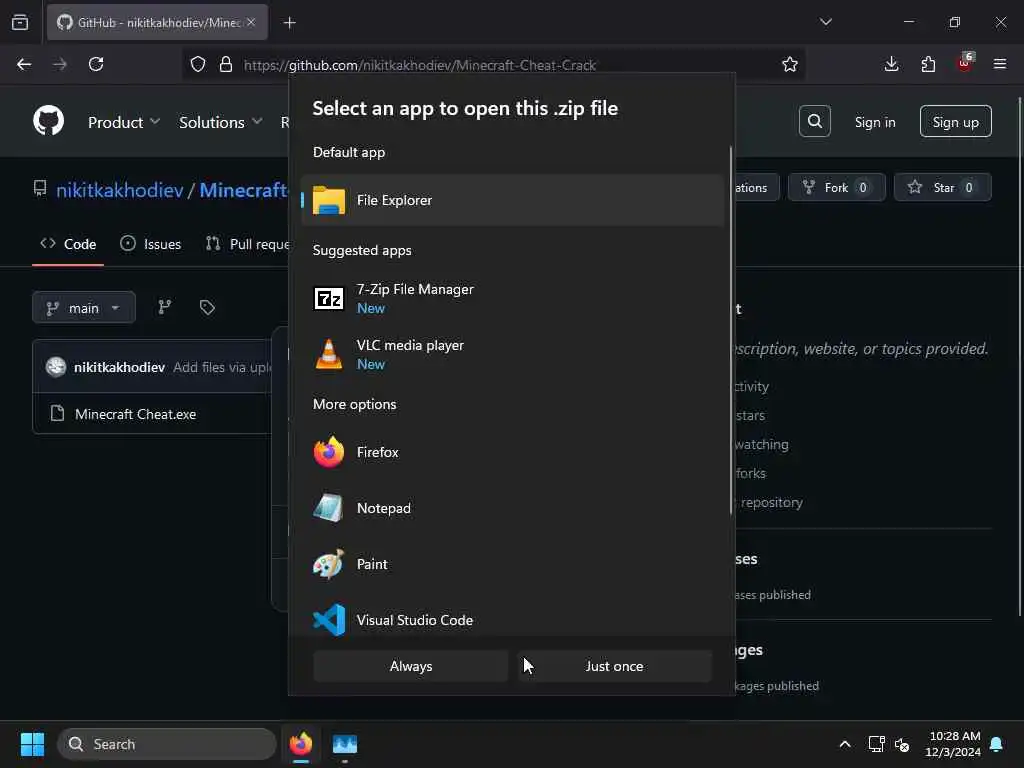The width and height of the screenshot is (1024, 768).
Task: Switch to the Pull requests tab
Action: coord(248,244)
